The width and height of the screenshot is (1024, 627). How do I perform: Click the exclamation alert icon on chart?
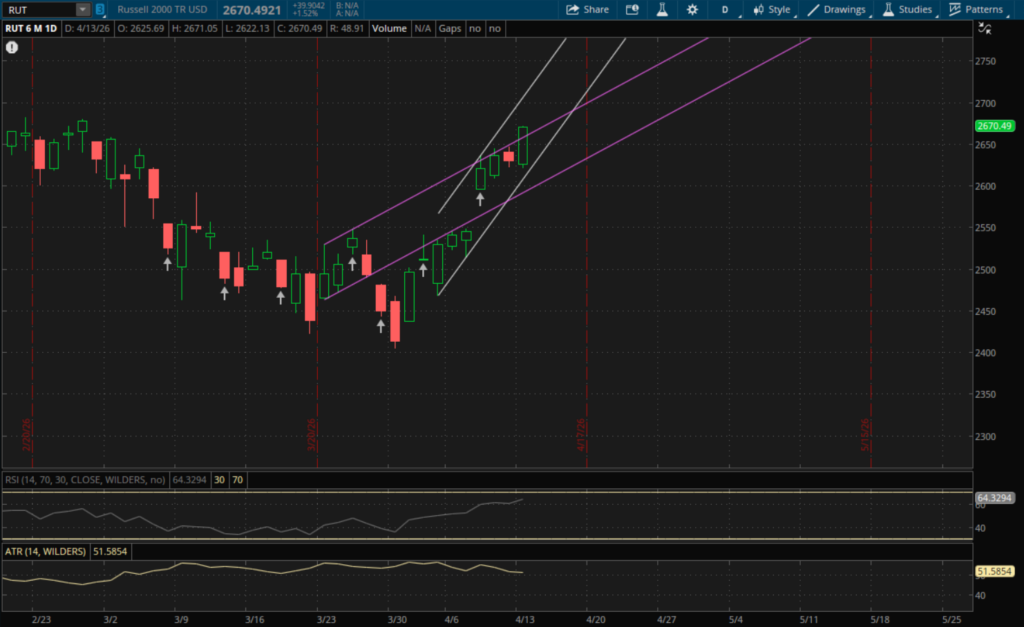point(11,47)
